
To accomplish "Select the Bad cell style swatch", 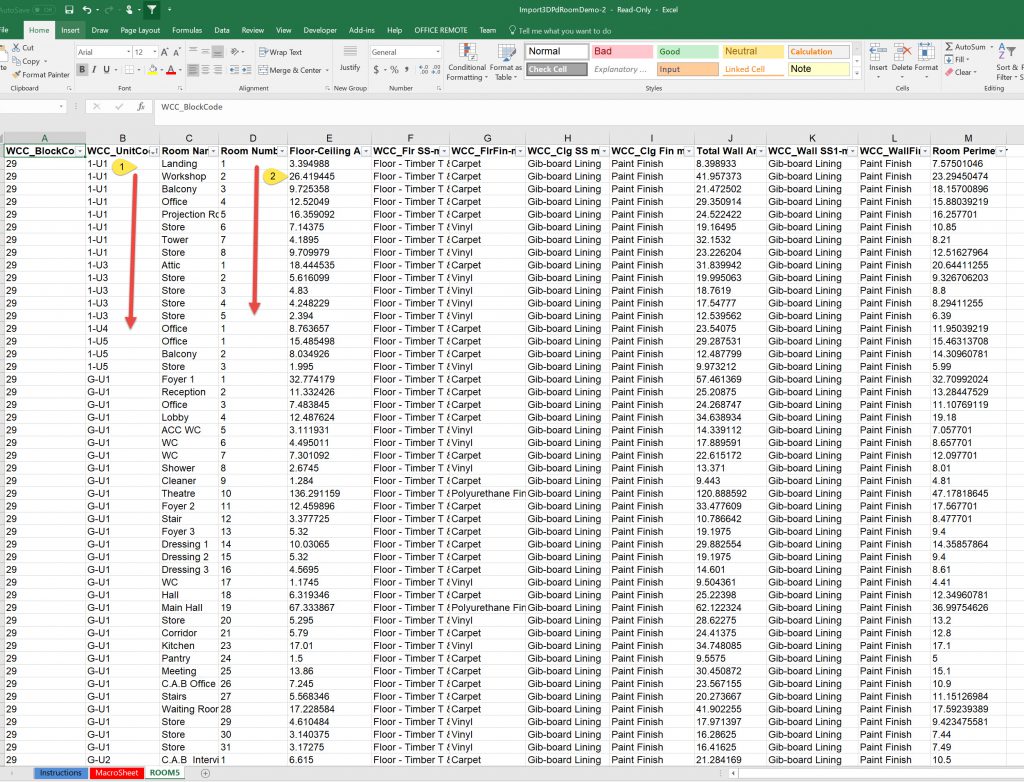I will [621, 51].
